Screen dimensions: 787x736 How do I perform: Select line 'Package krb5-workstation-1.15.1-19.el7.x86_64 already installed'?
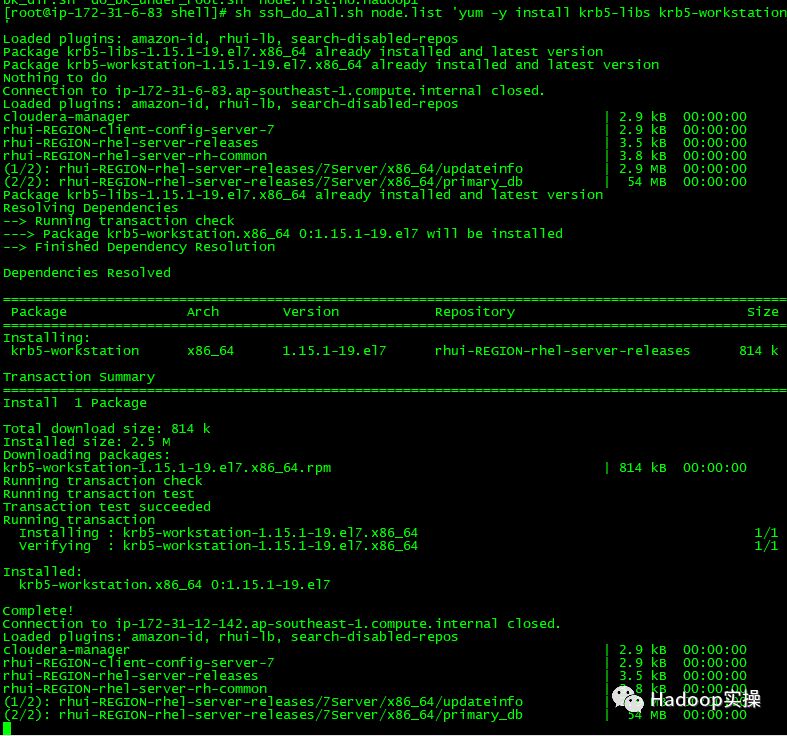pyautogui.click(x=331, y=65)
